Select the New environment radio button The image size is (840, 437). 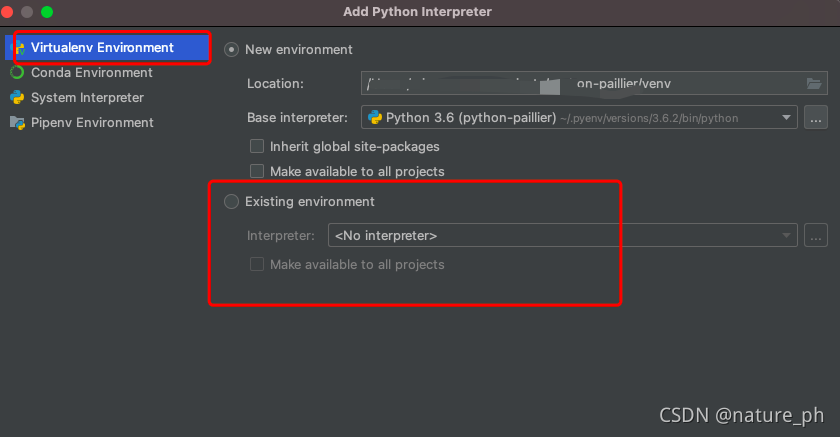click(x=231, y=50)
